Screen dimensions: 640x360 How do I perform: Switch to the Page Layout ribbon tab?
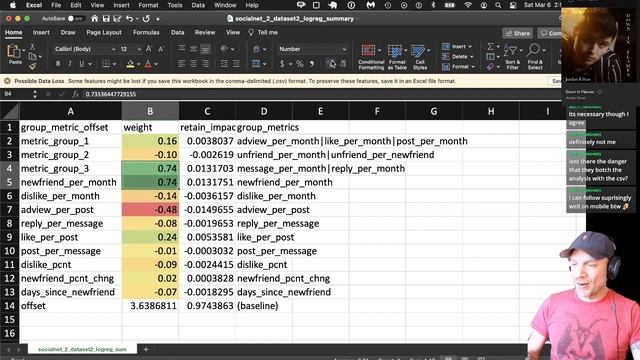pyautogui.click(x=104, y=33)
